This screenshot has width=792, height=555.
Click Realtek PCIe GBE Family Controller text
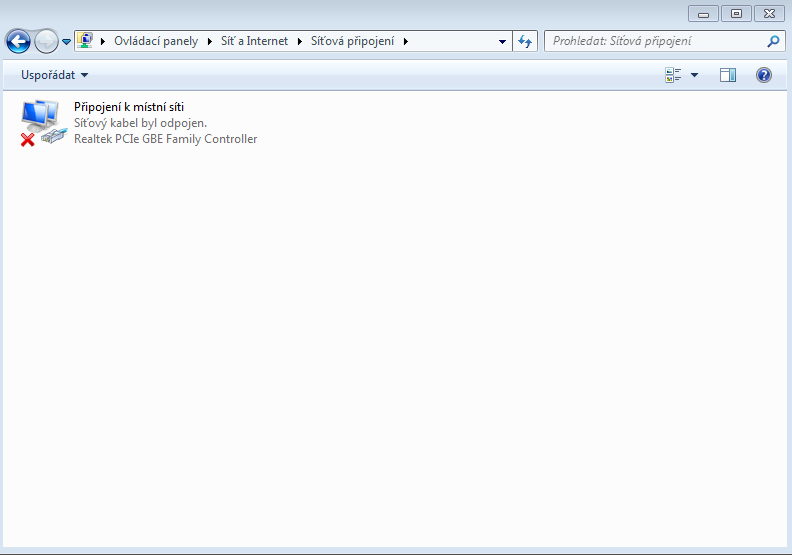pyautogui.click(x=166, y=139)
